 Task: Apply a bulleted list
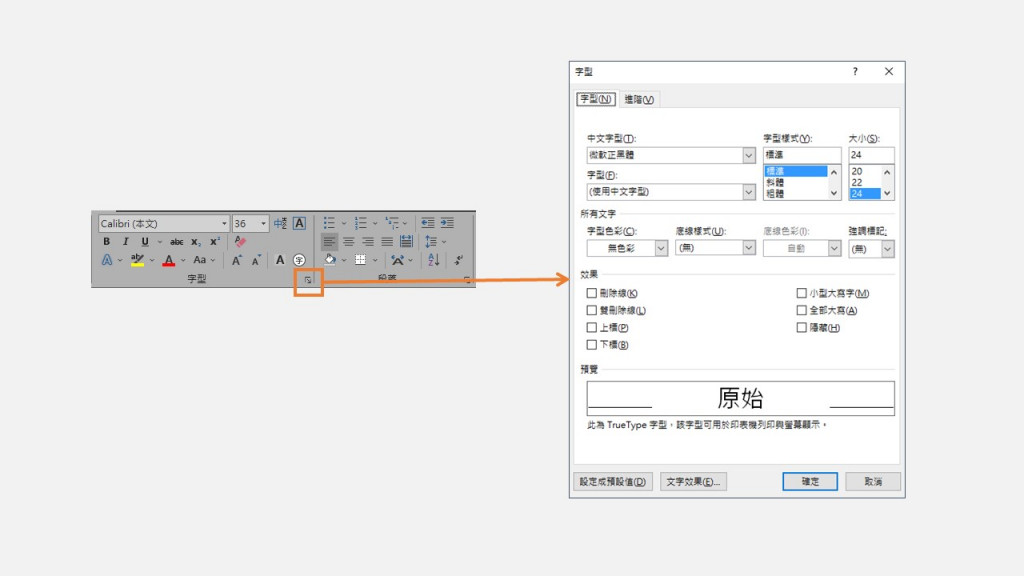pyautogui.click(x=329, y=223)
